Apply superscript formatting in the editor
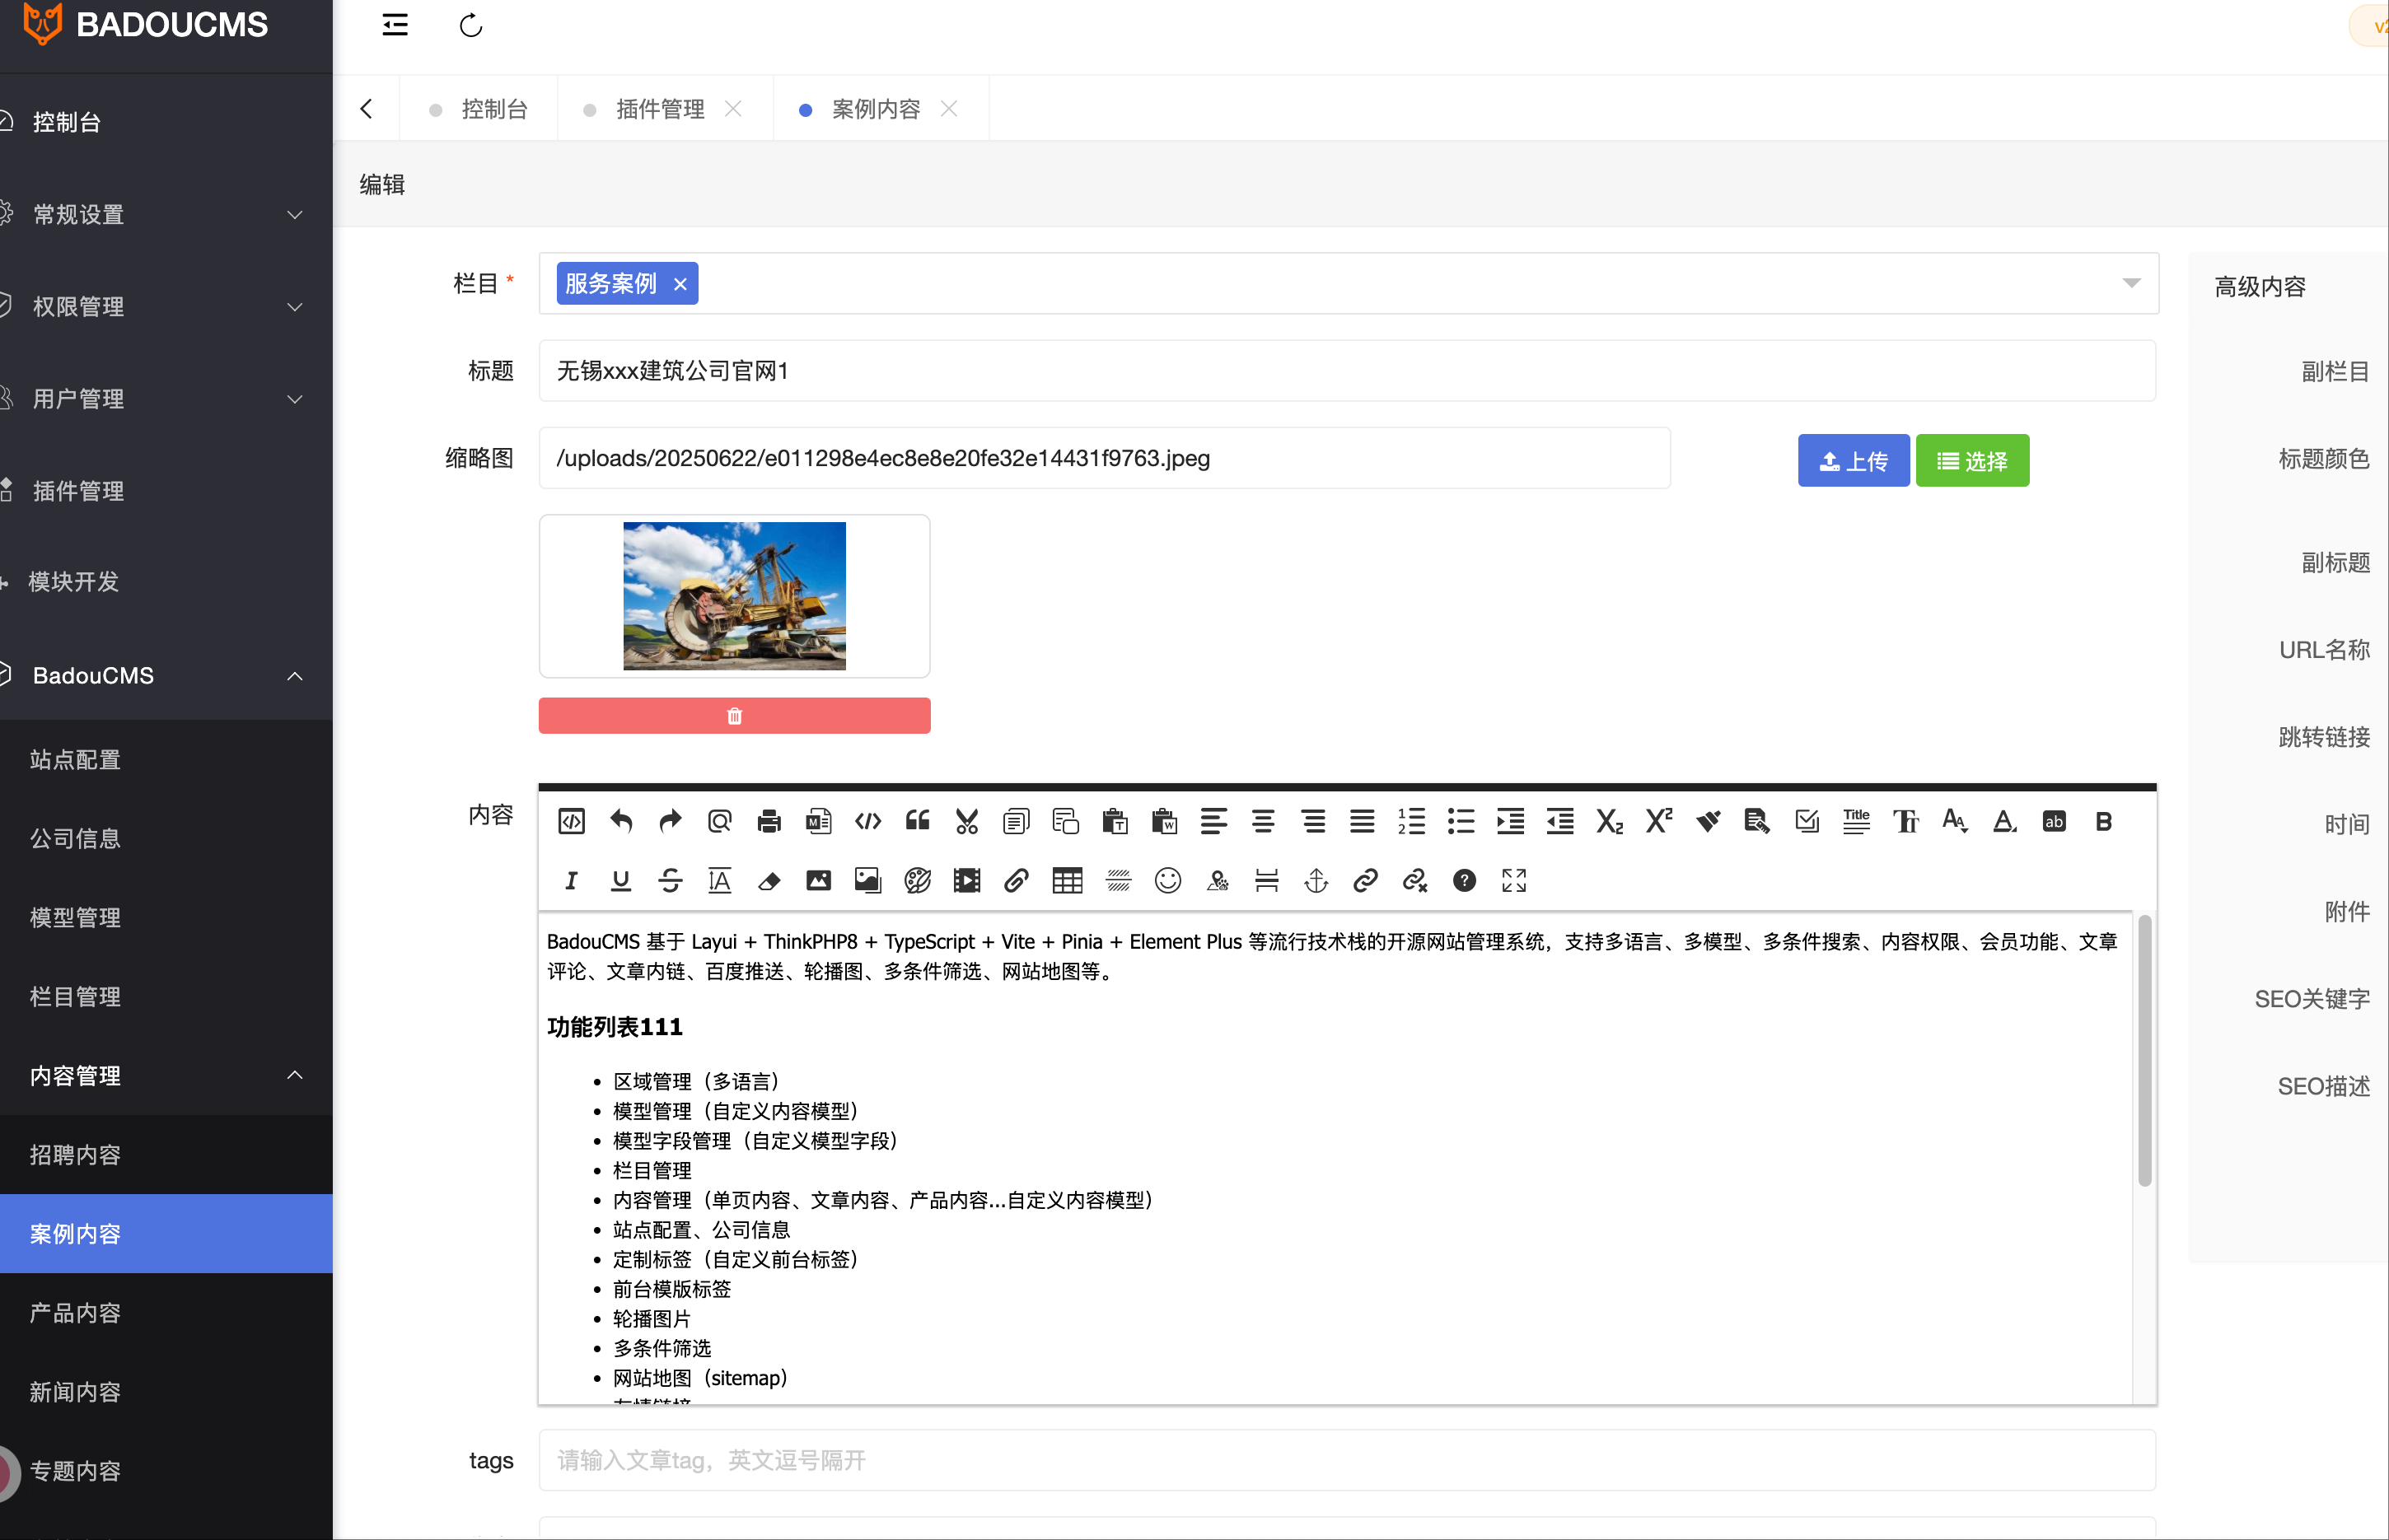 click(x=1658, y=821)
